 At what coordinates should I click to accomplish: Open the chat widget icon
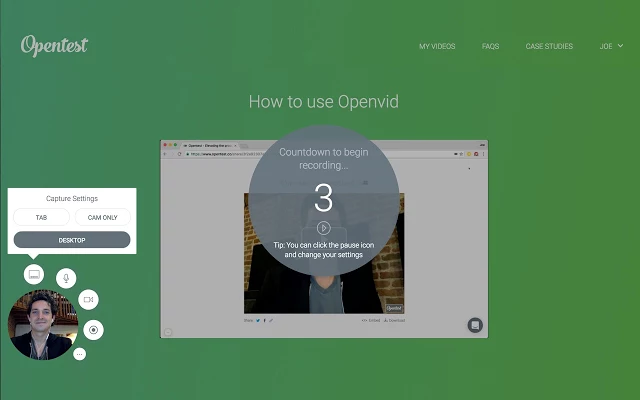point(475,325)
